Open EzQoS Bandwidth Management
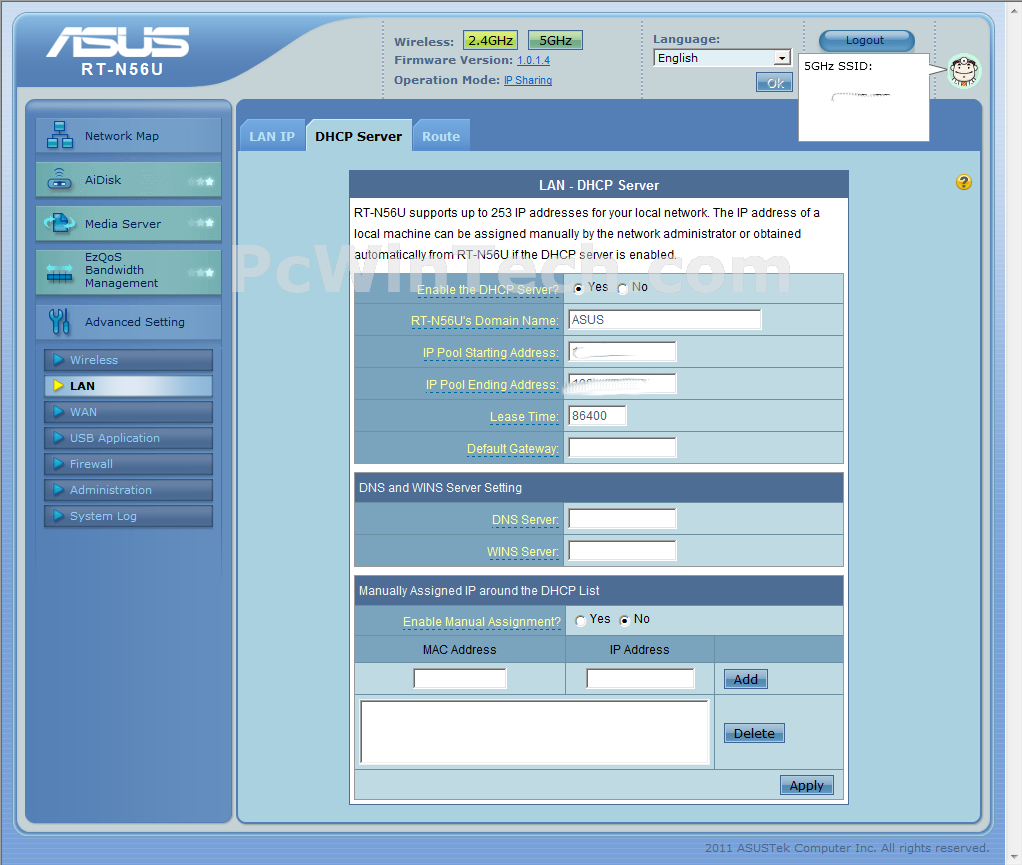The image size is (1022, 865). pyautogui.click(x=128, y=272)
